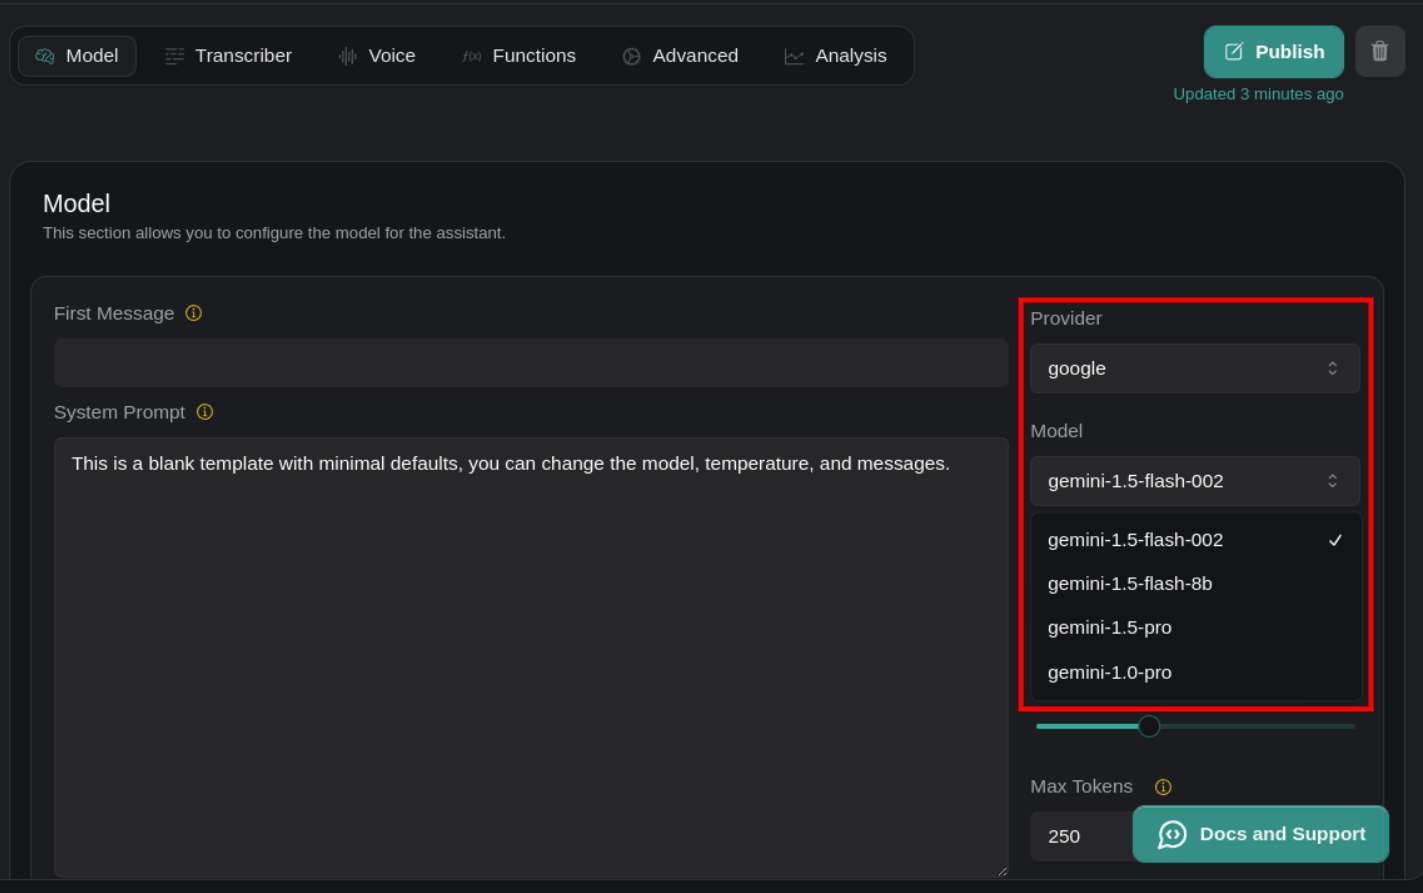Choose the gemini-1.5-pro option
This screenshot has height=893, width=1423.
tap(1110, 628)
